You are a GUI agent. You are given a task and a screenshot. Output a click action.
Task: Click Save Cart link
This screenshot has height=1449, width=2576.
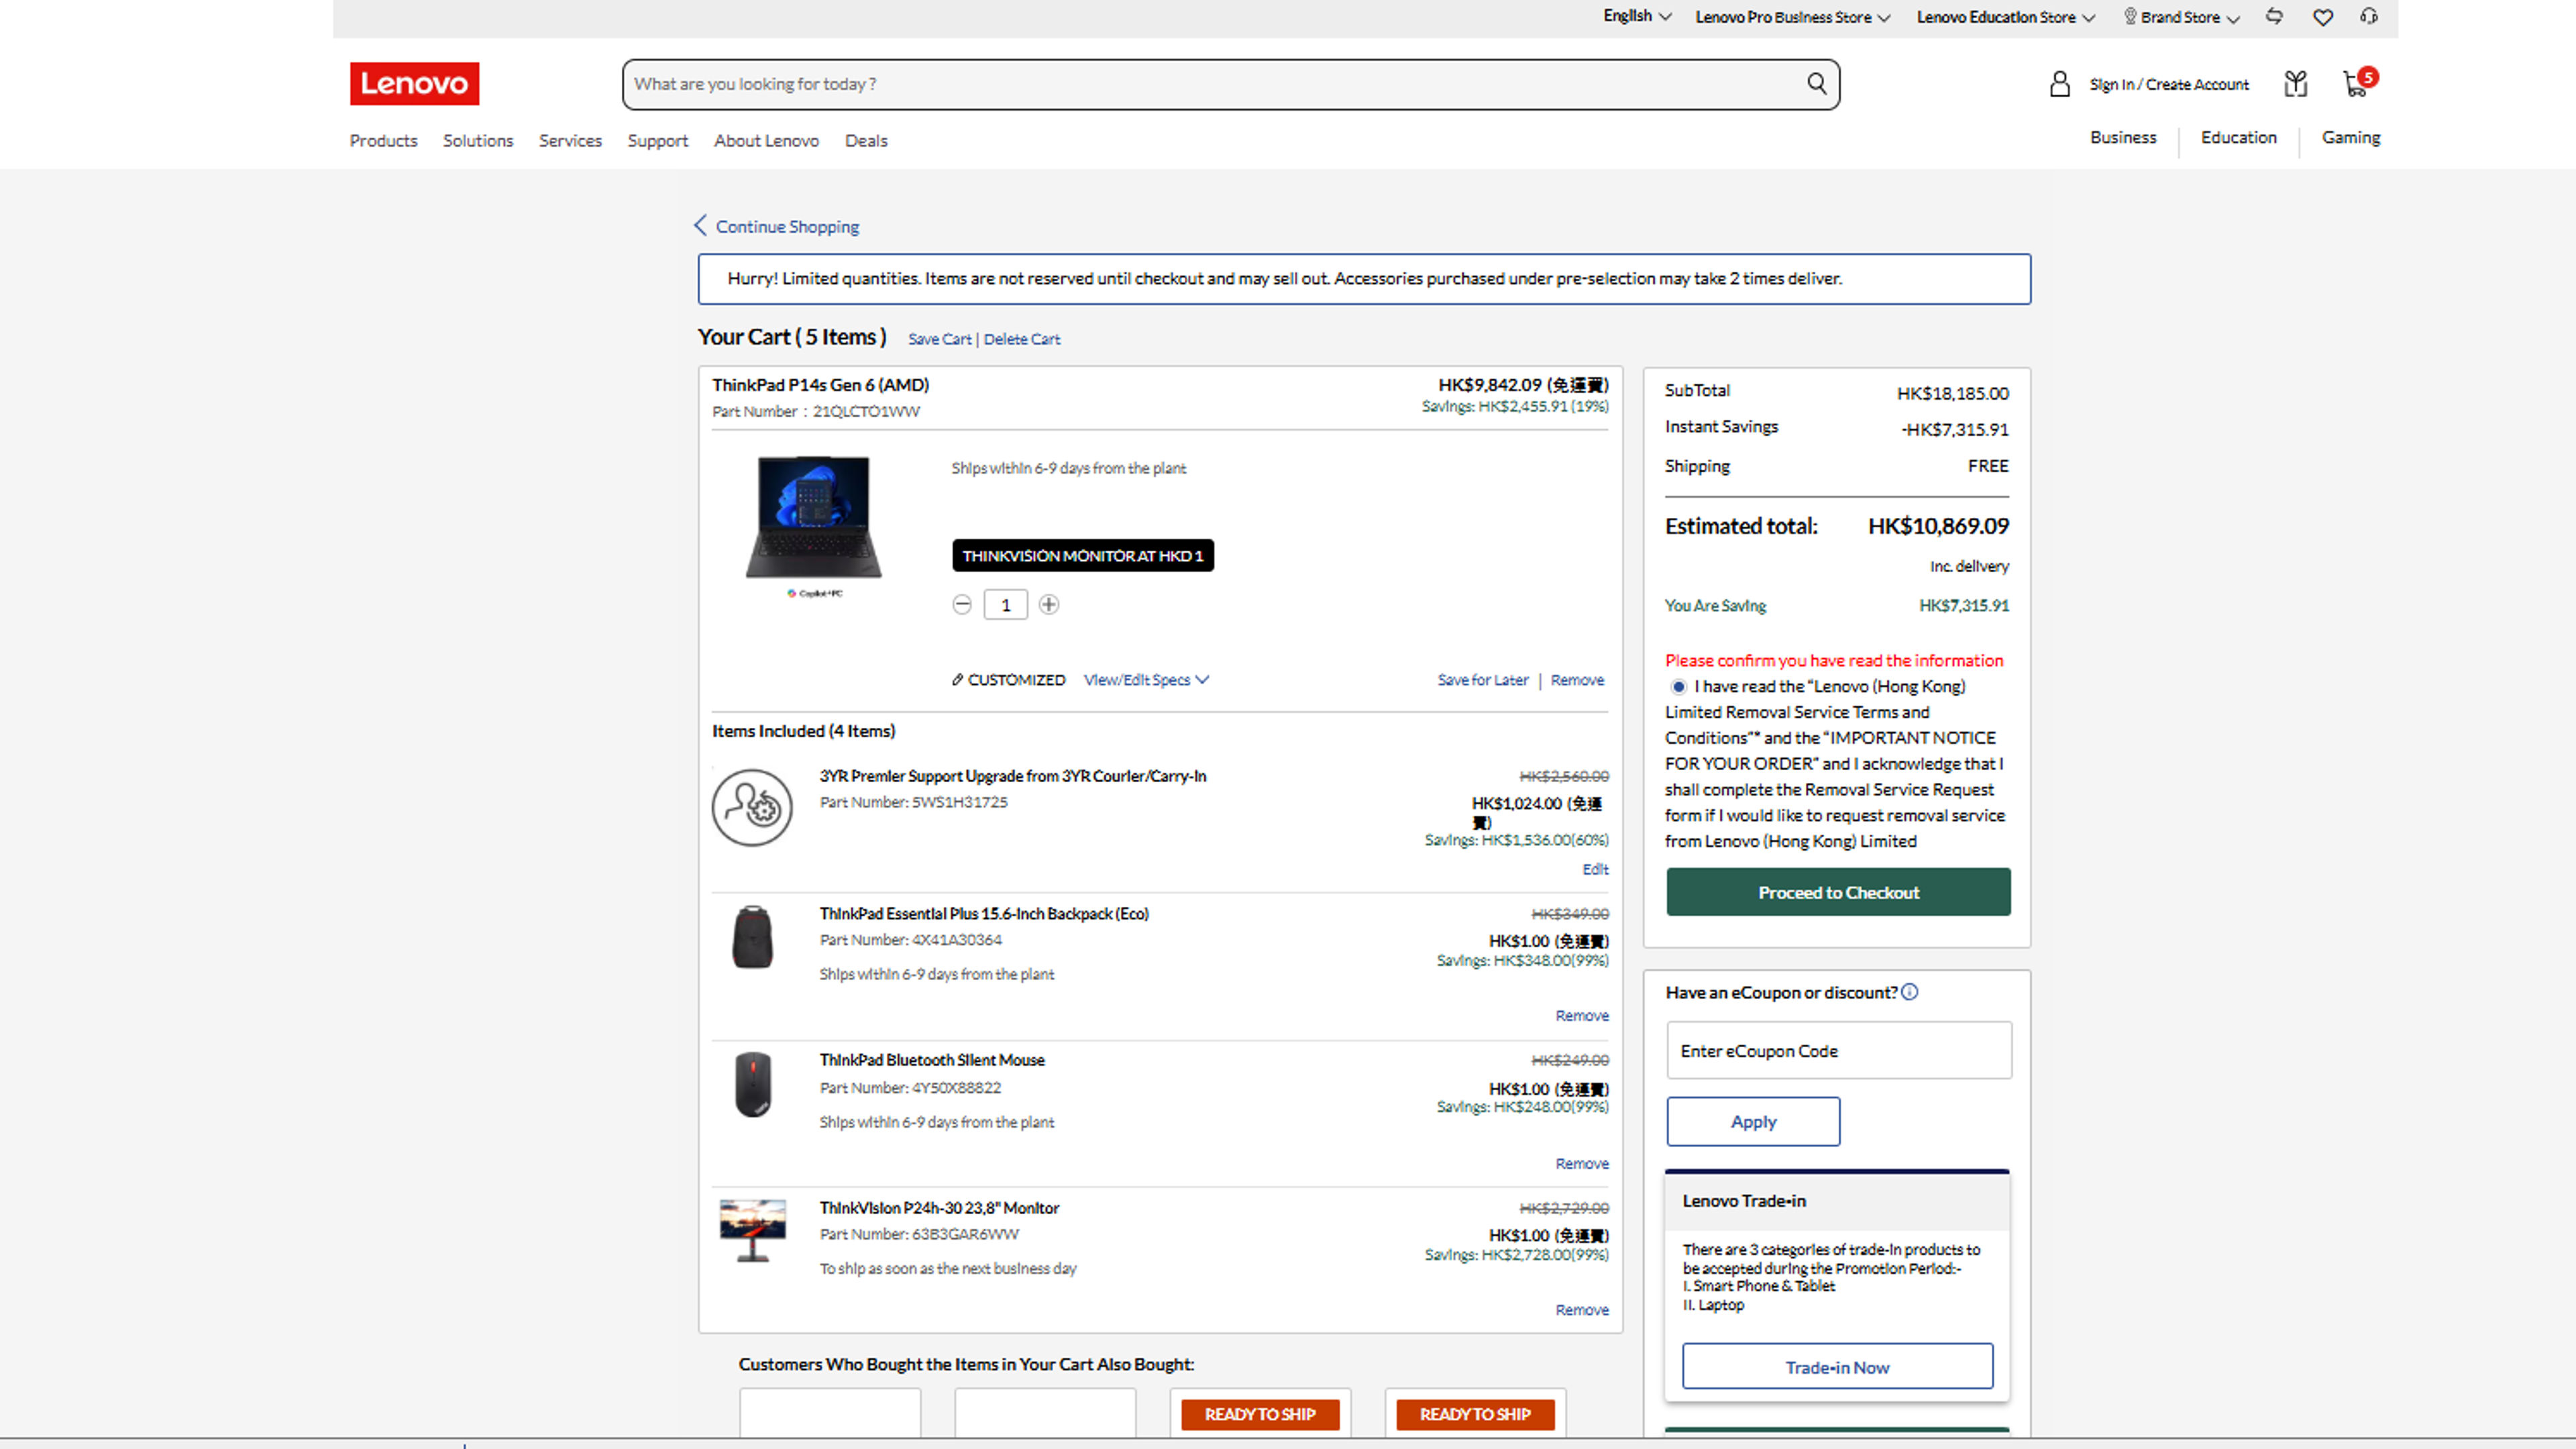click(x=939, y=340)
